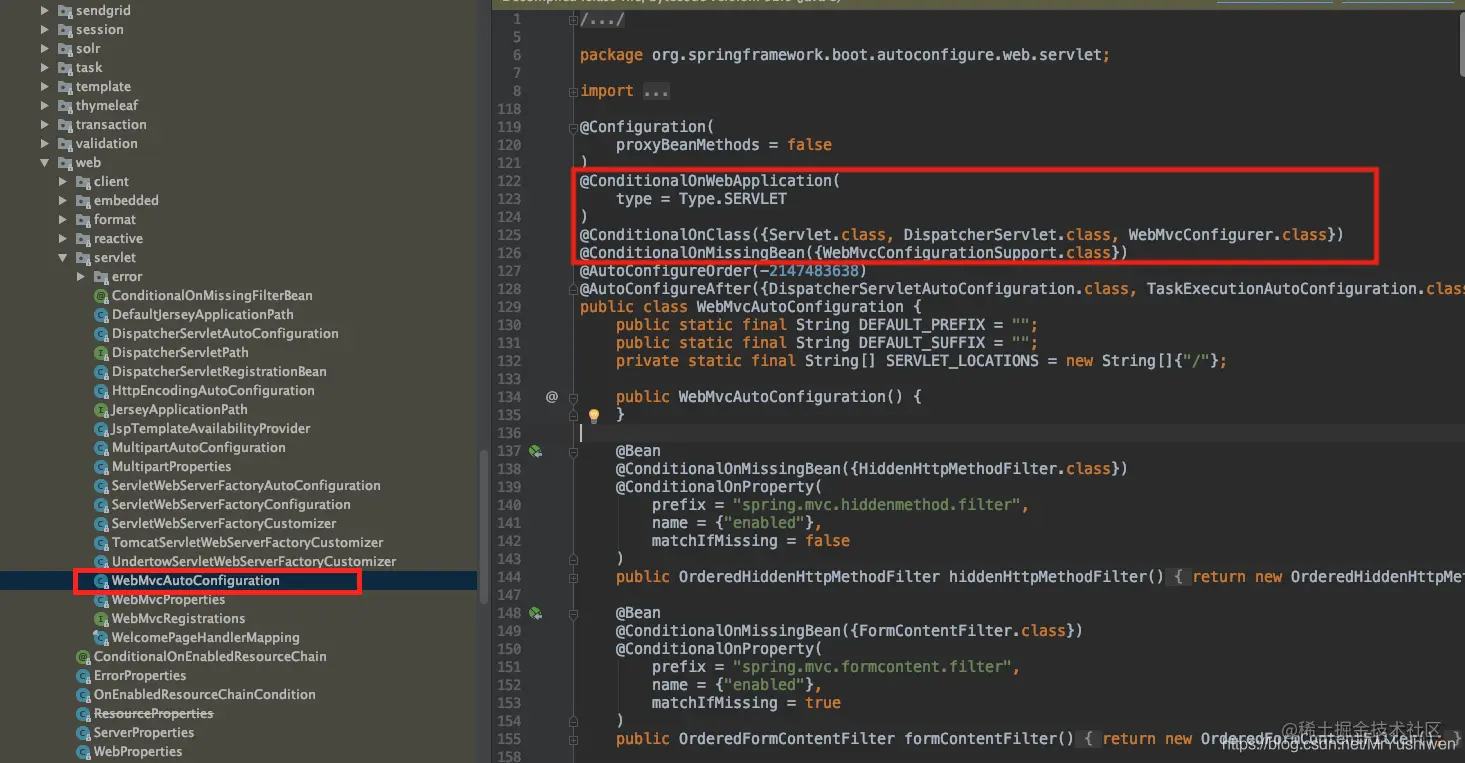Fold the constructor at line 134
This screenshot has width=1465, height=763.
pos(574,397)
